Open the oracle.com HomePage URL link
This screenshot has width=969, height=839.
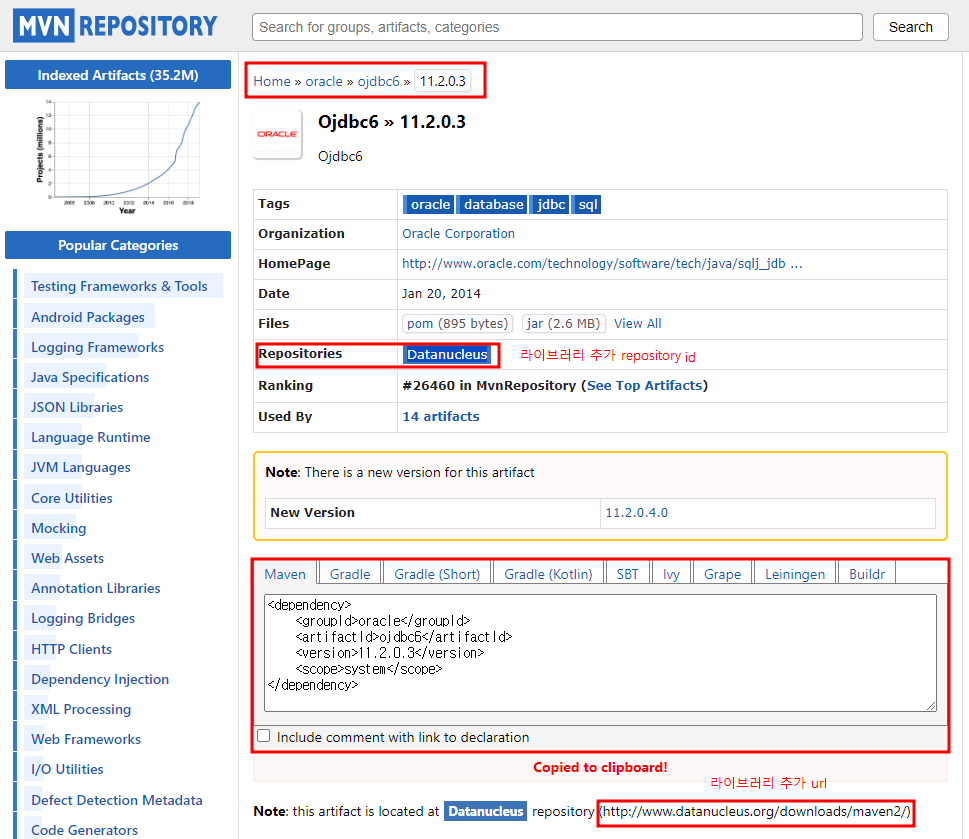coord(602,264)
